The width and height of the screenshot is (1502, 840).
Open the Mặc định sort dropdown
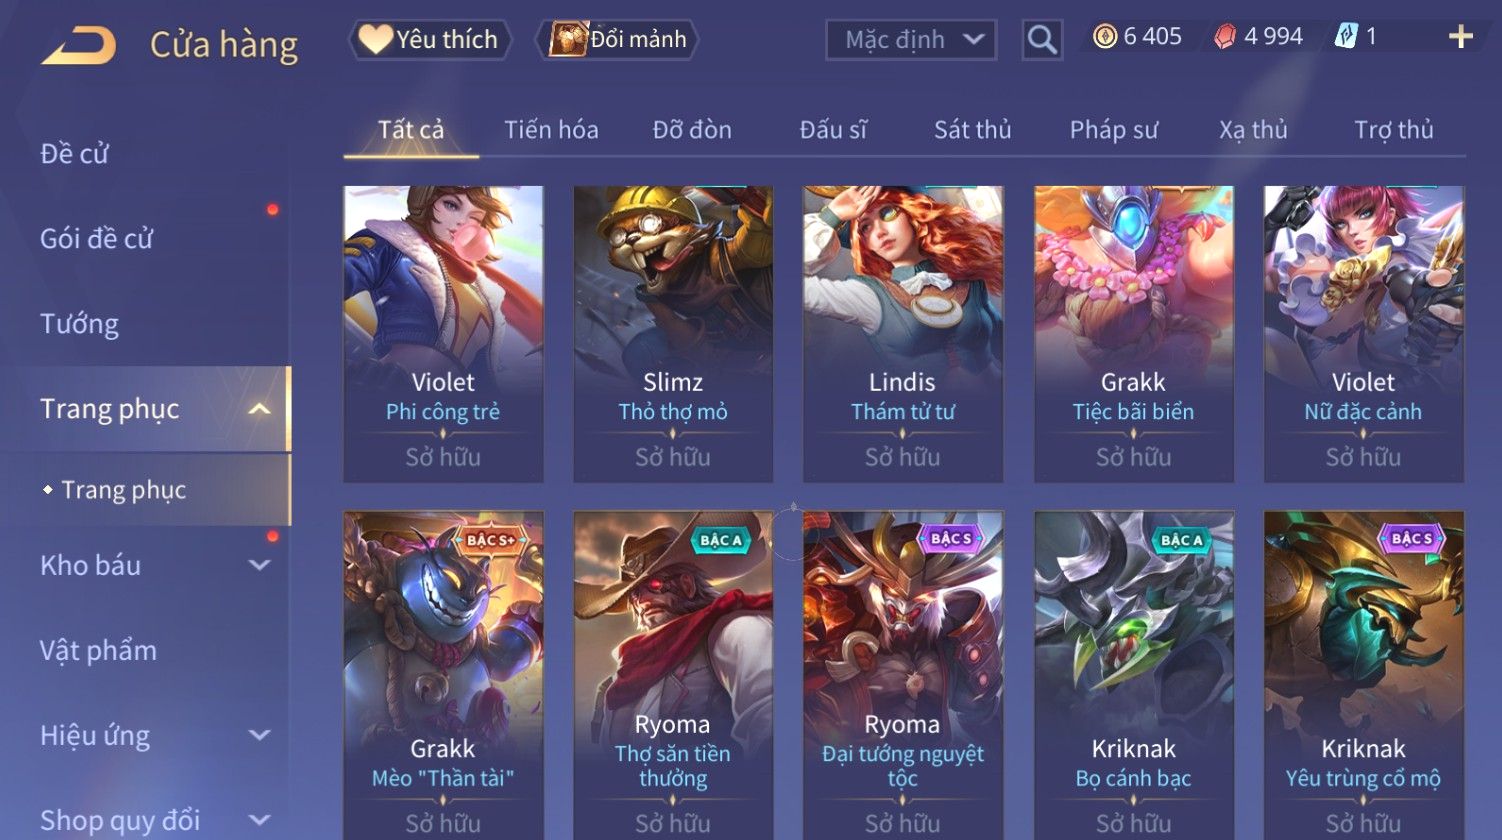[x=911, y=40]
